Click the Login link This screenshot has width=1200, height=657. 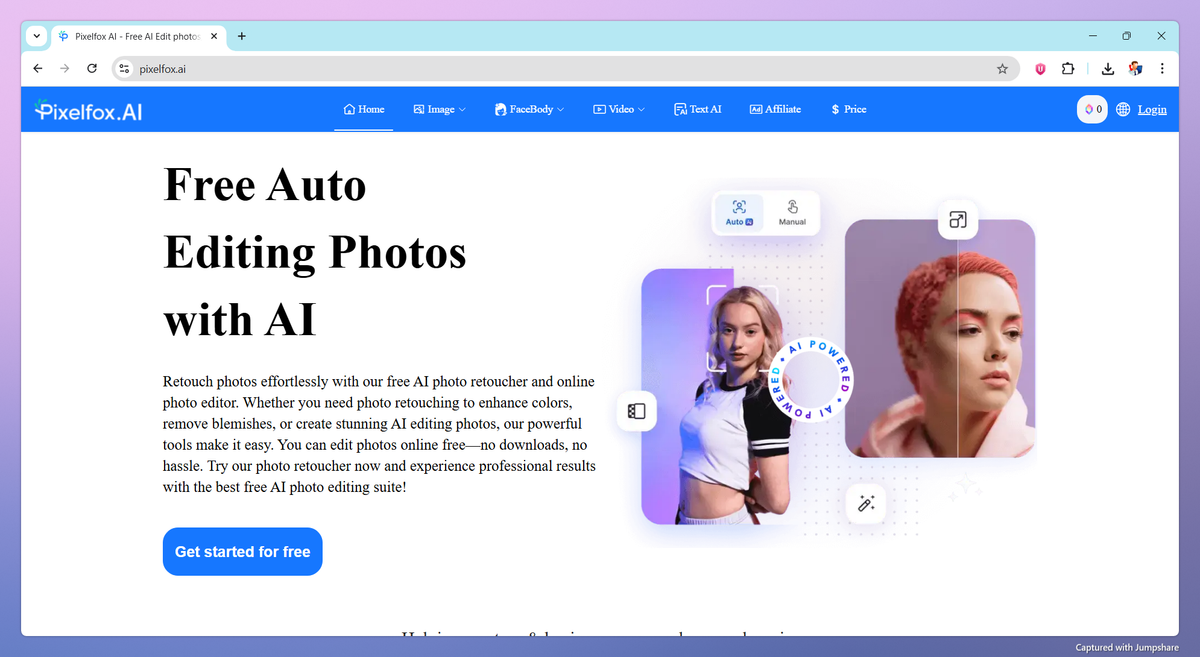tap(1152, 109)
